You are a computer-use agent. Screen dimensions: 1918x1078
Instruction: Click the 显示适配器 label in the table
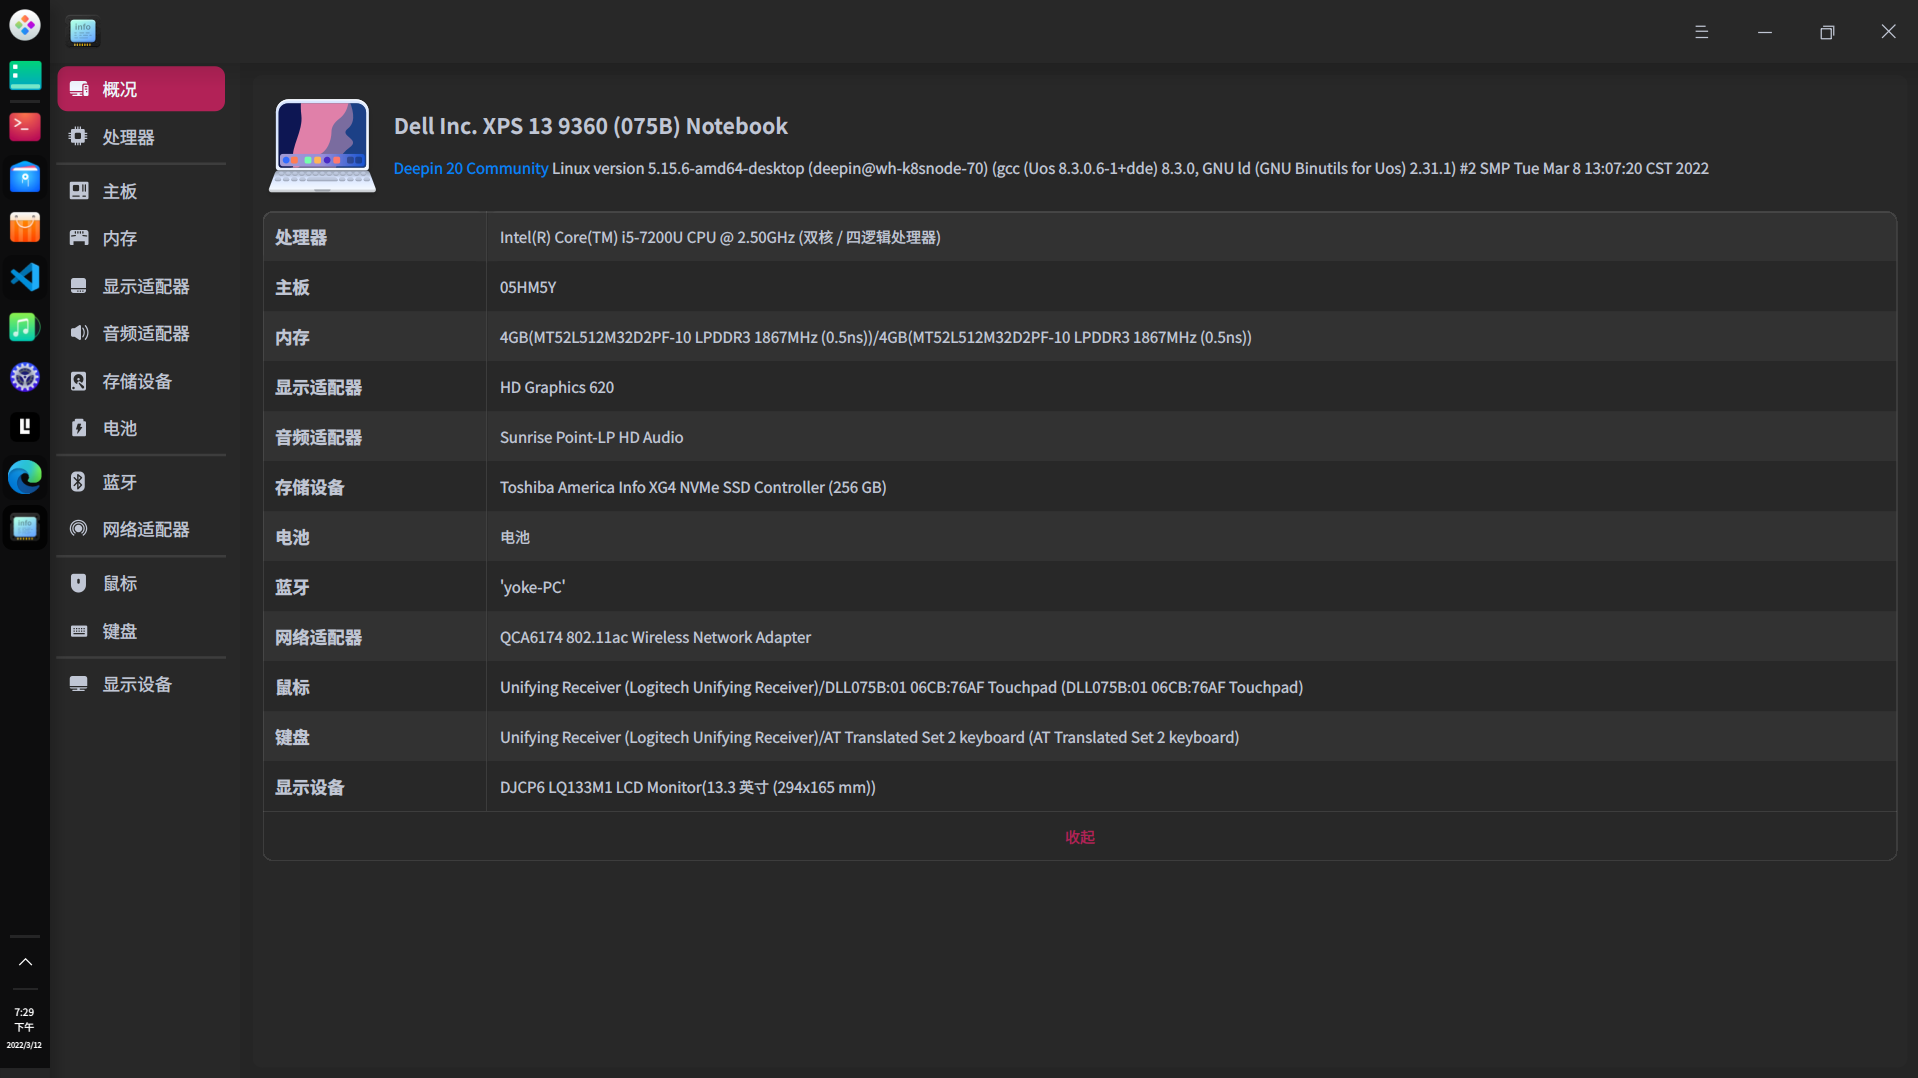point(318,387)
